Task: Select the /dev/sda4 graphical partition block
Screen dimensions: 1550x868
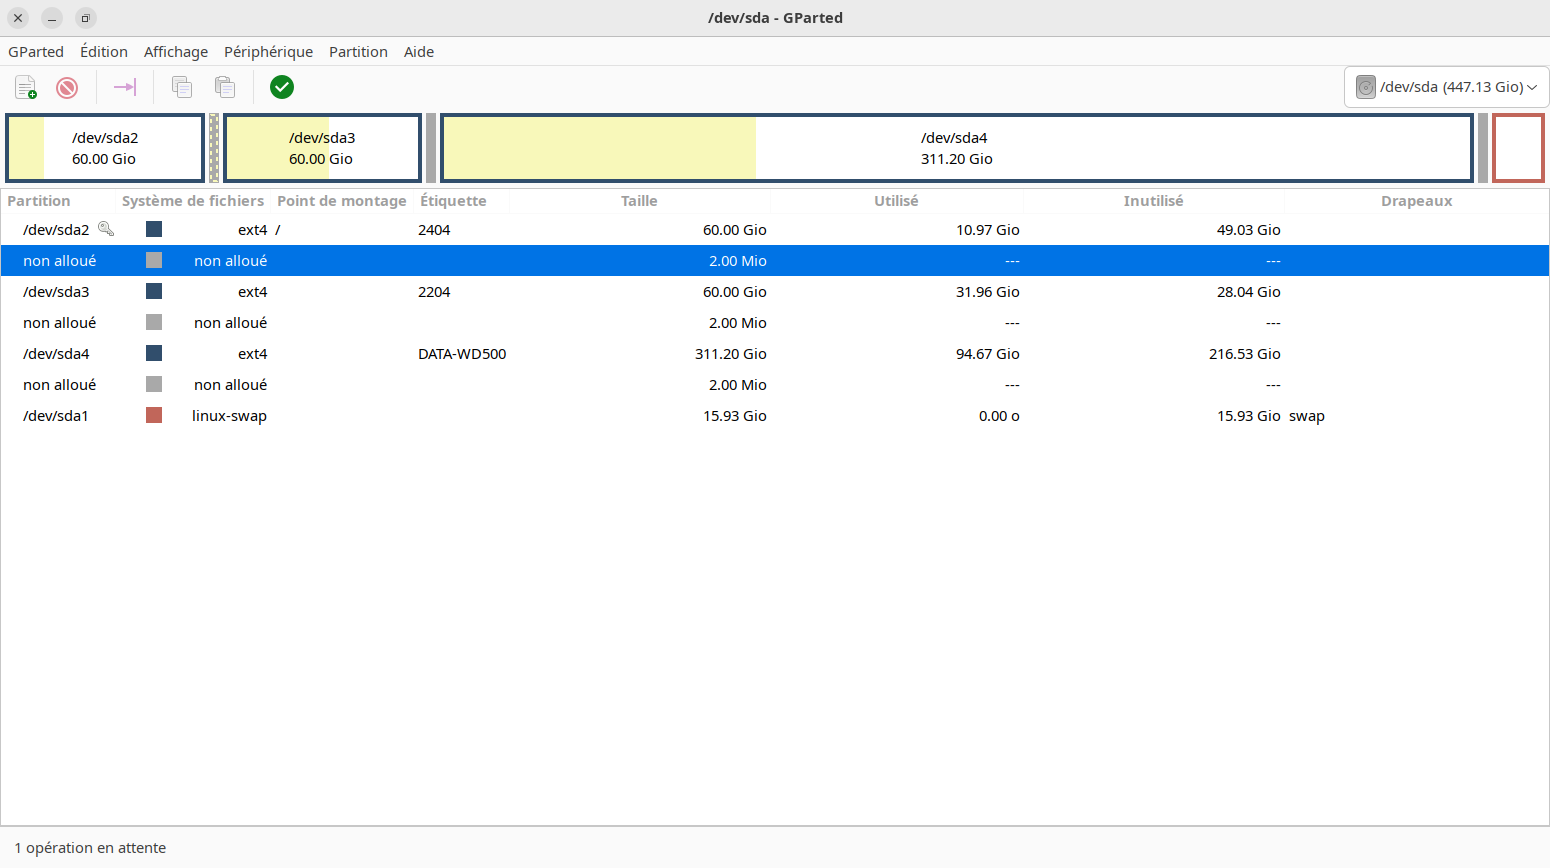Action: (957, 148)
